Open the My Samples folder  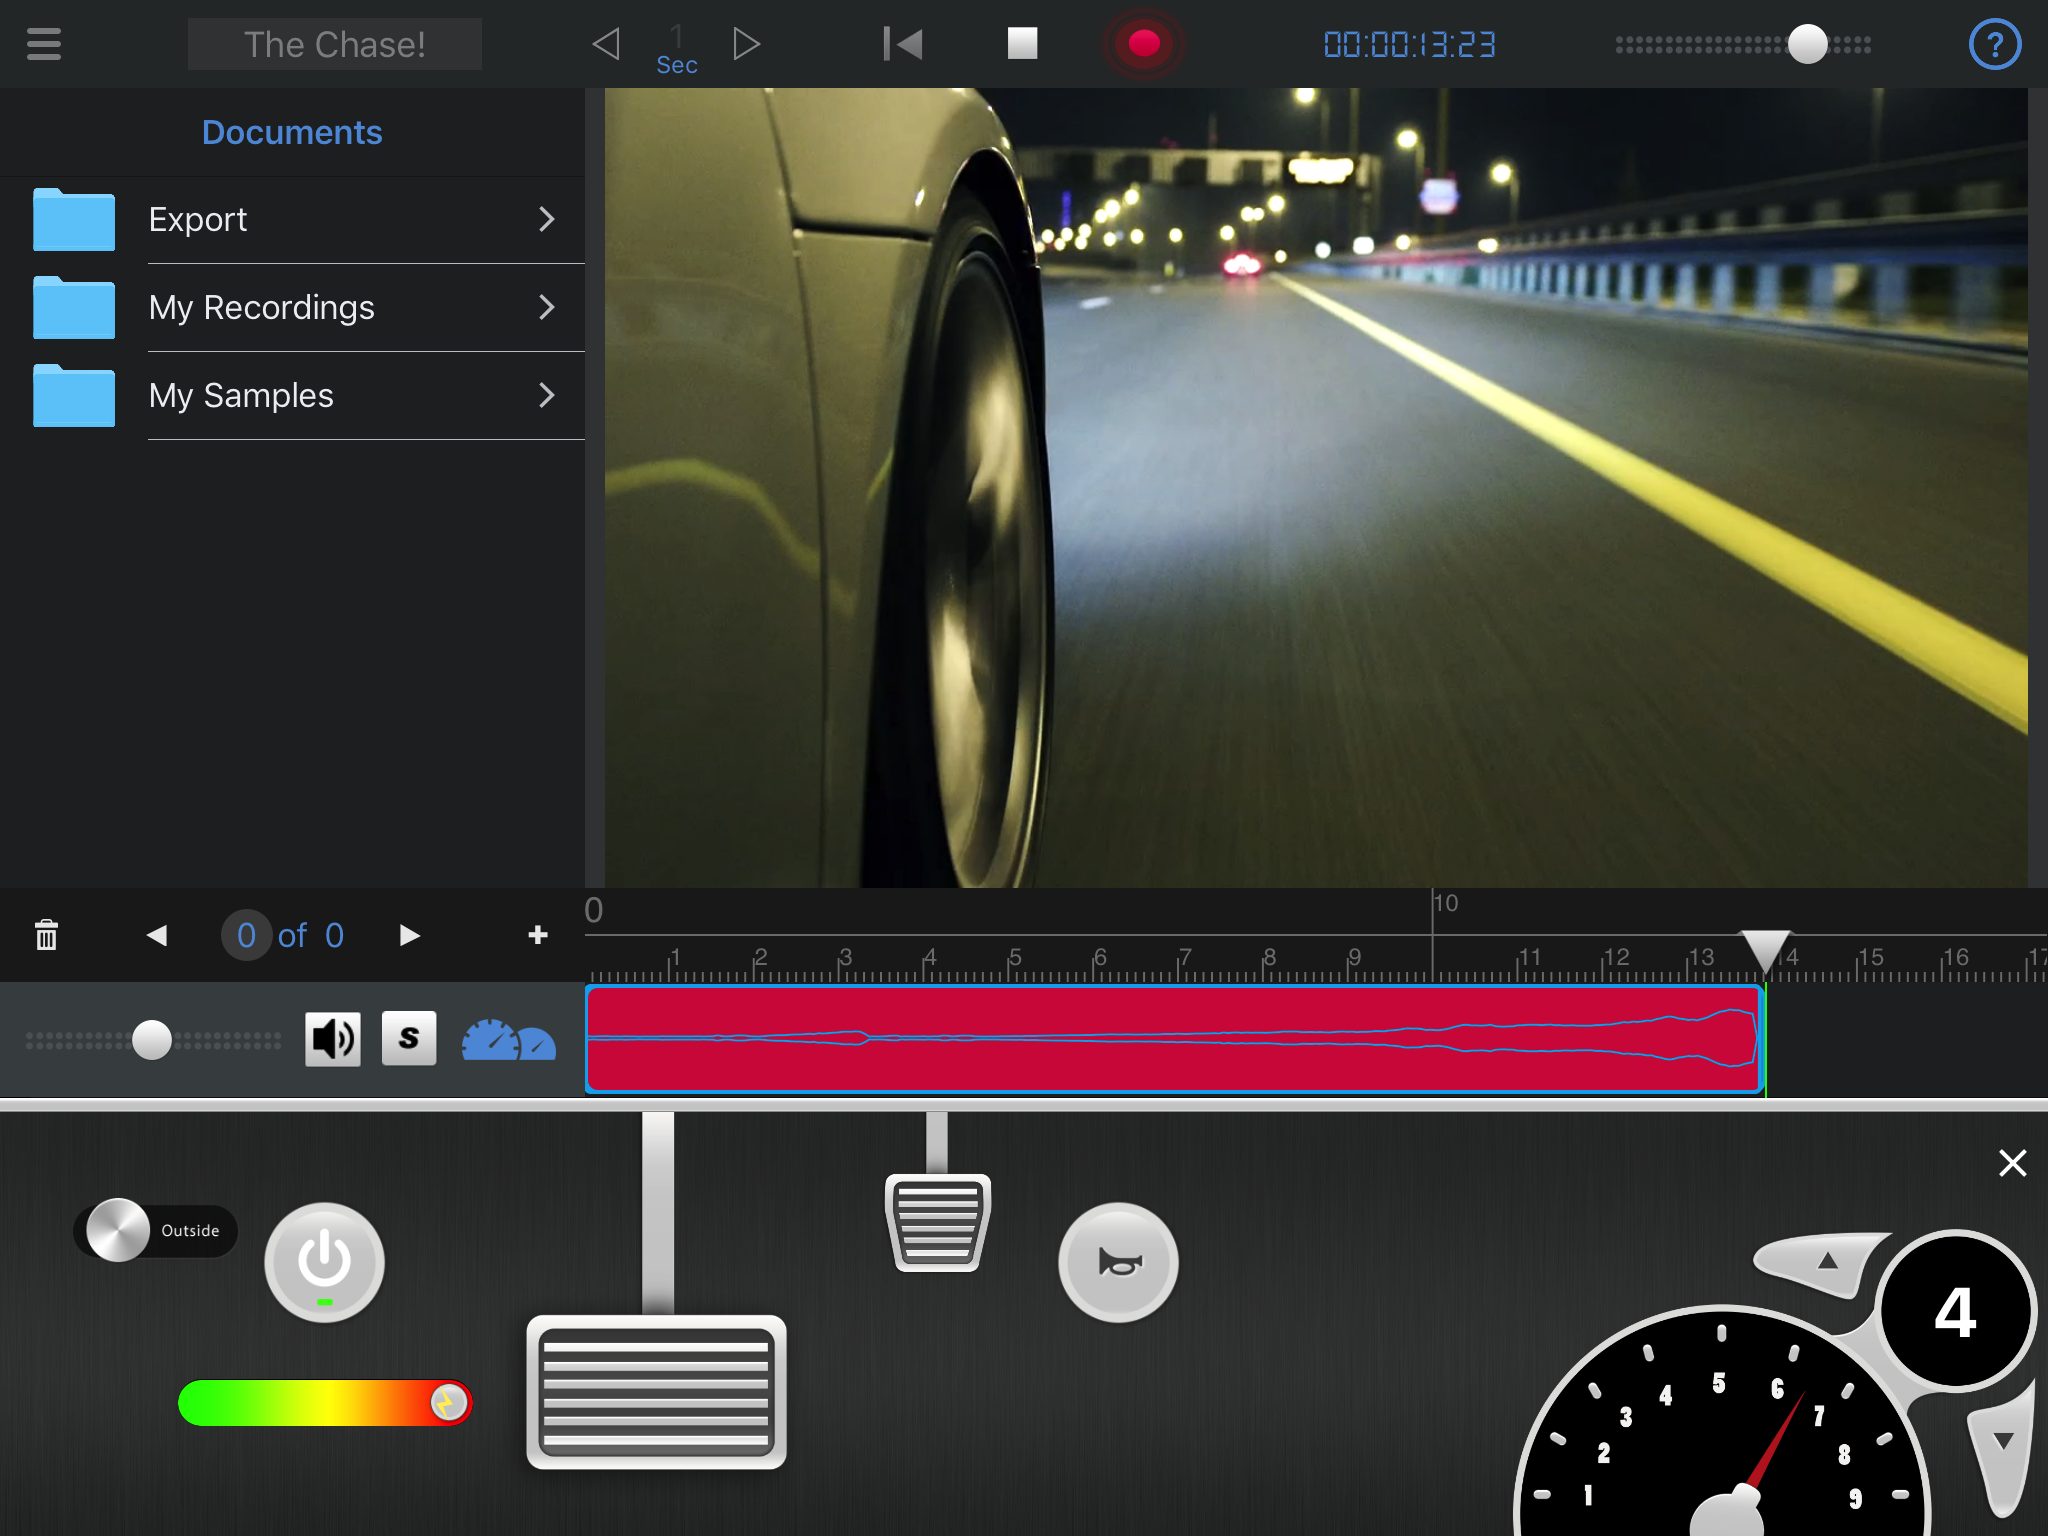tap(292, 396)
